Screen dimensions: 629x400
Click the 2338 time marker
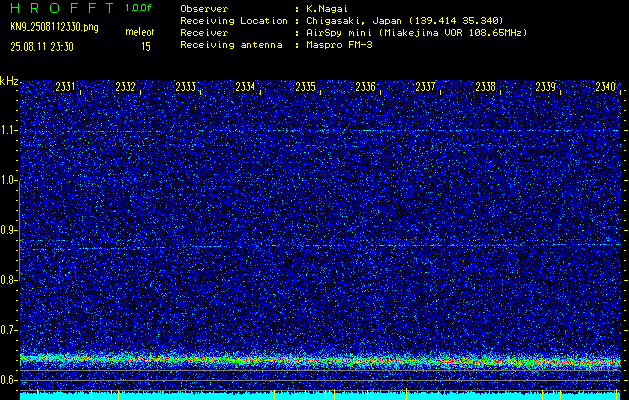485,87
